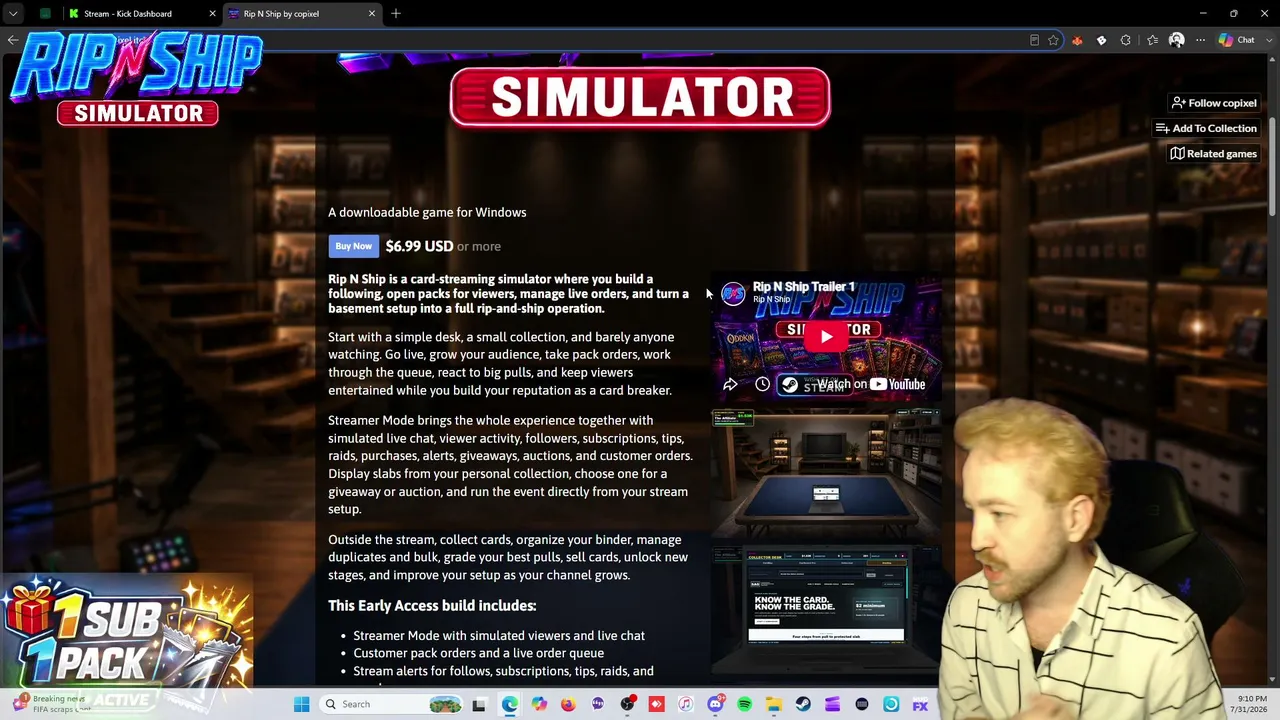Open the MetaMask fox extension

(x=1077, y=40)
